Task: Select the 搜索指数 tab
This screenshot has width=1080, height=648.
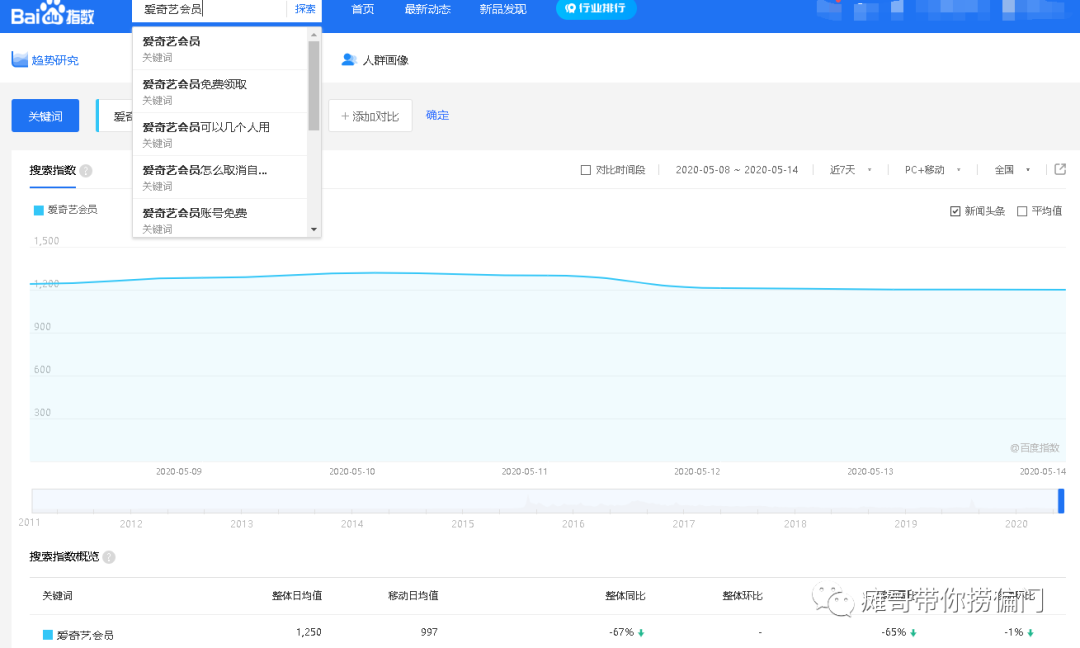Action: 52,170
